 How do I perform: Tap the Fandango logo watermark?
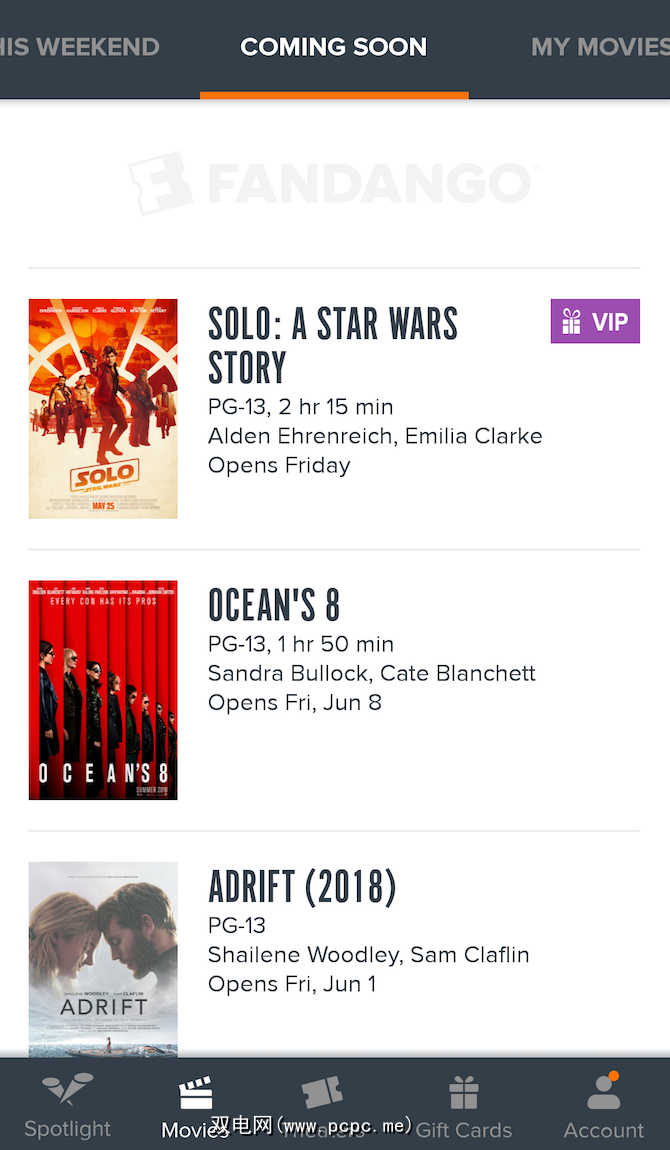[334, 183]
